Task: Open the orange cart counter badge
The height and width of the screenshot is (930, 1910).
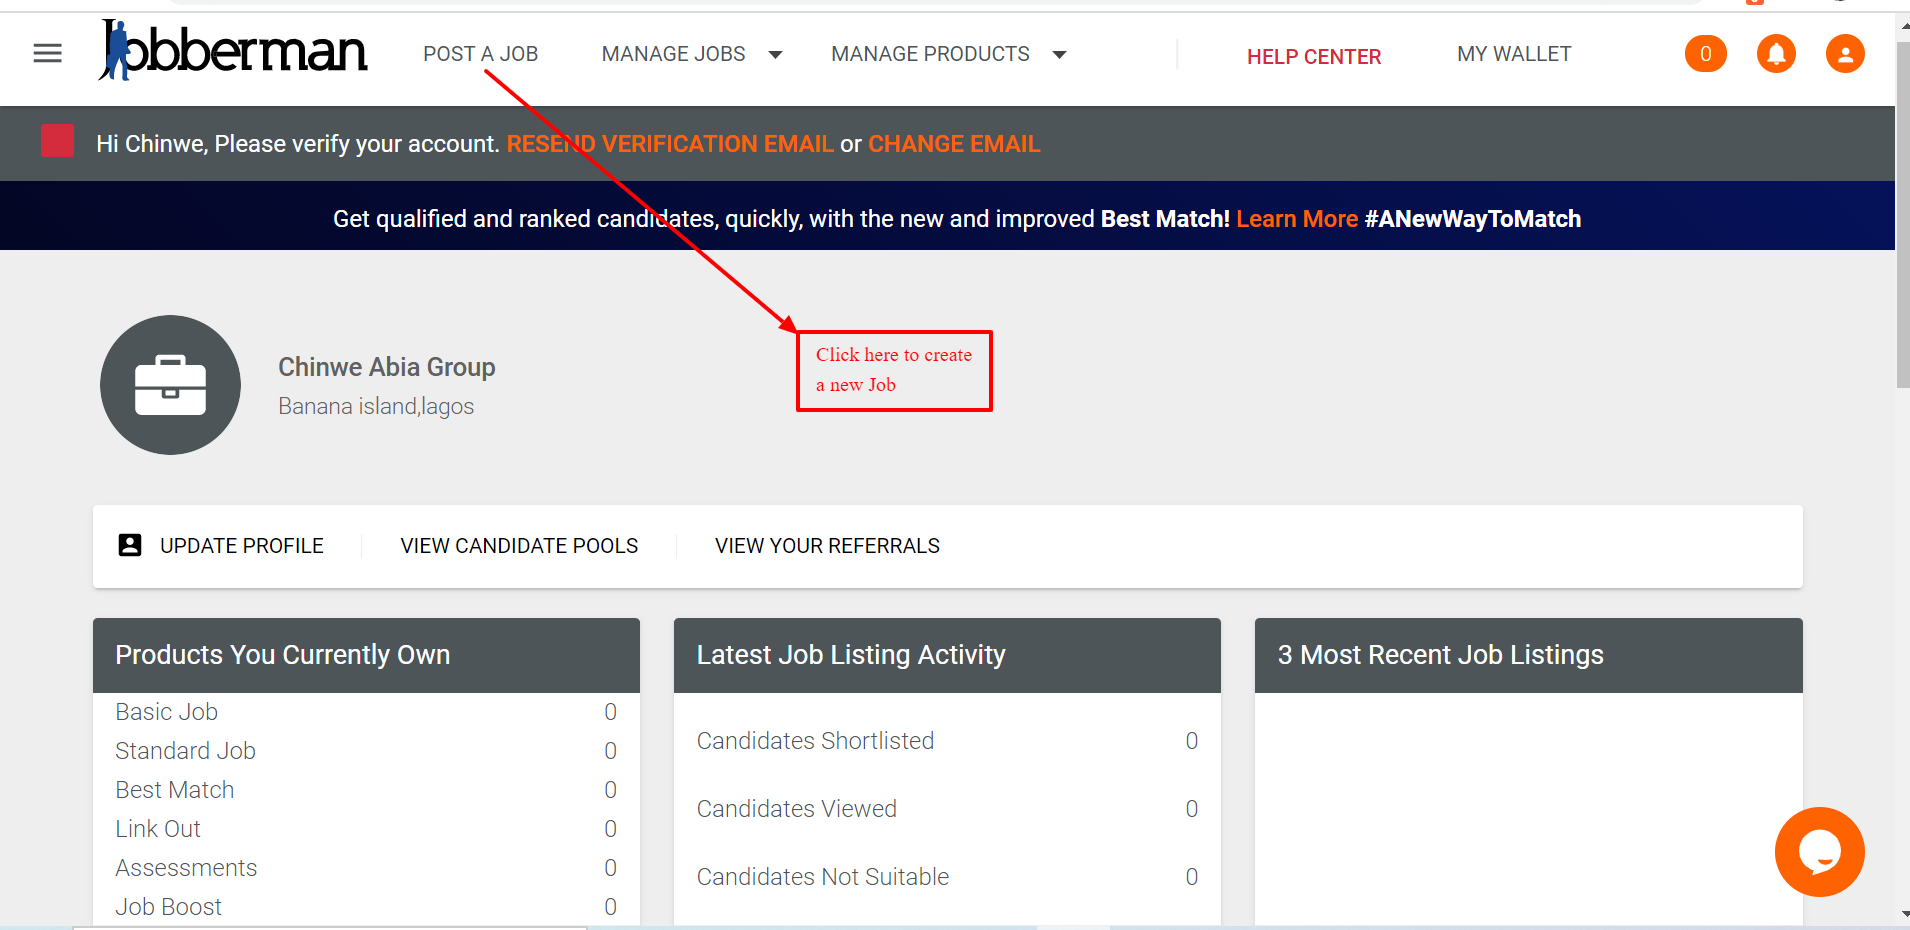Action: (1706, 54)
